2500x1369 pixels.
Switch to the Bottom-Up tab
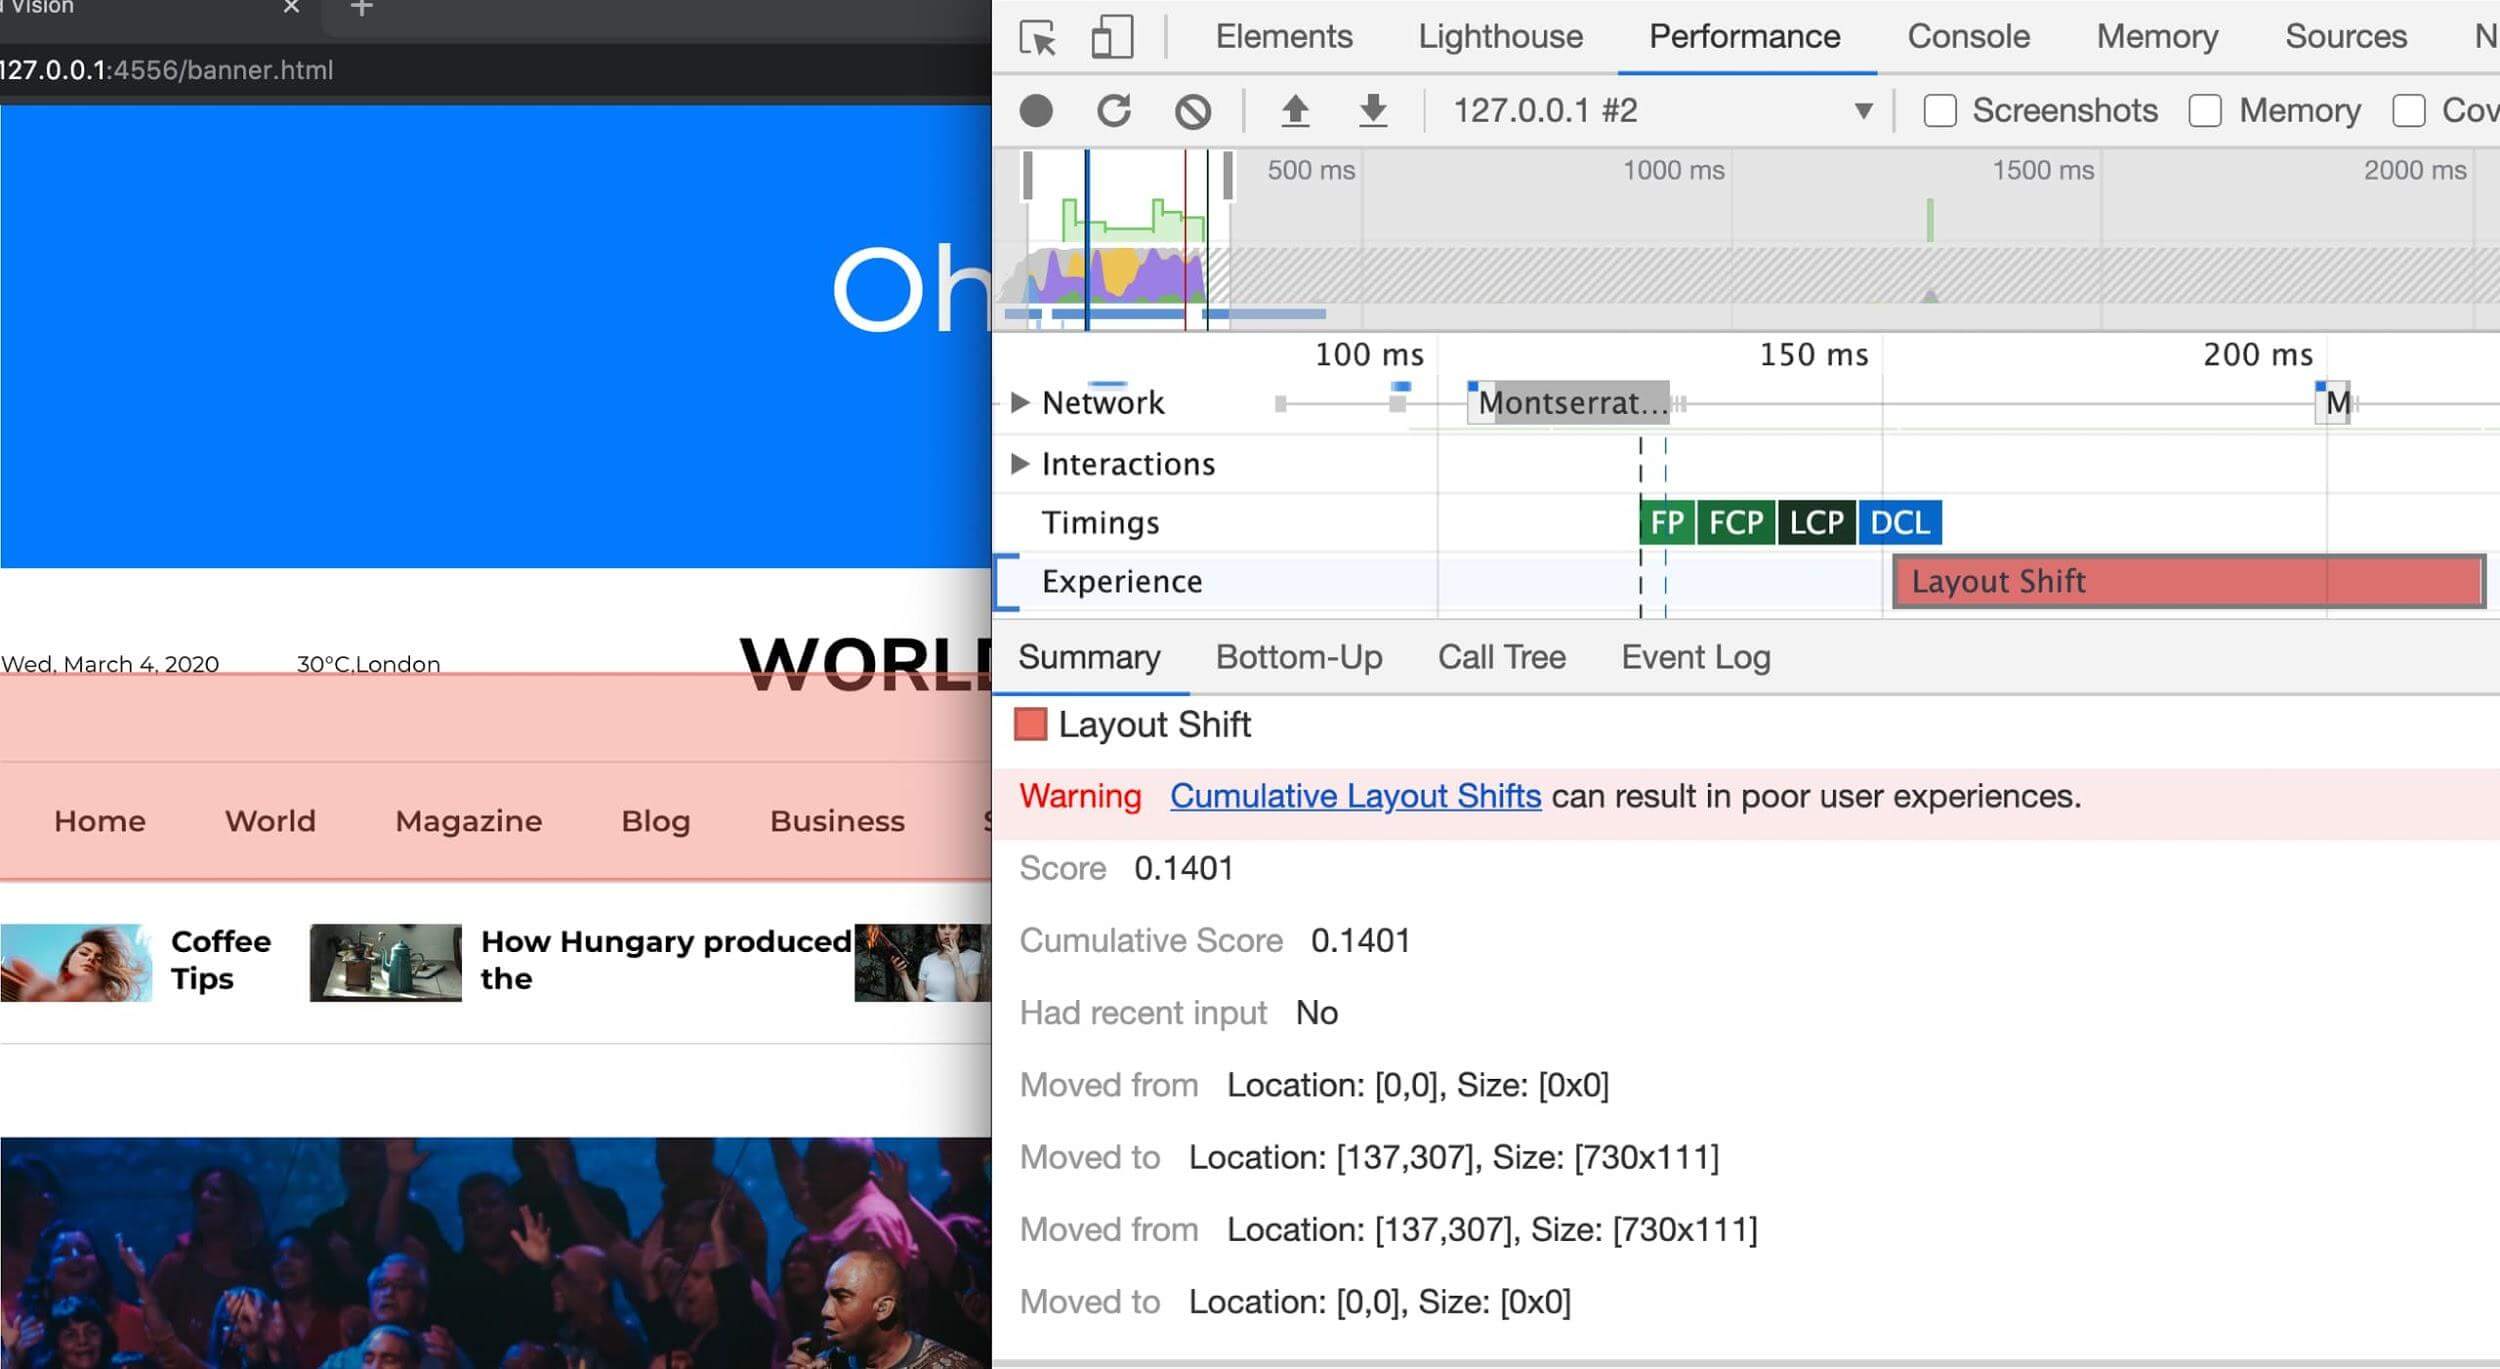pyautogui.click(x=1300, y=656)
